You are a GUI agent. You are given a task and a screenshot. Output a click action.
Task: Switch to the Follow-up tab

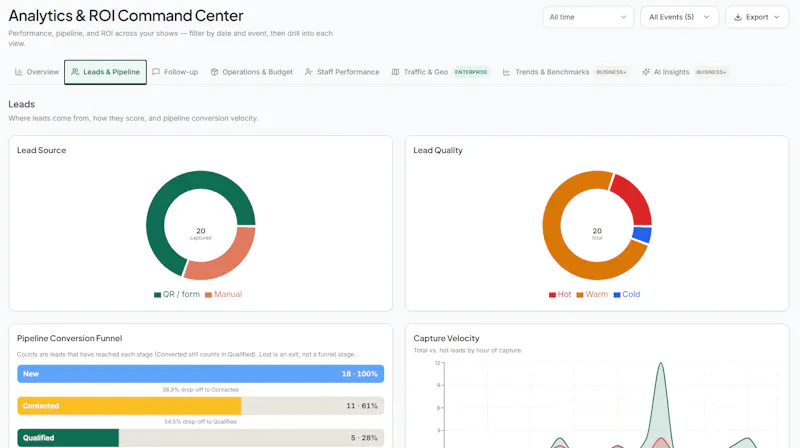pyautogui.click(x=176, y=72)
